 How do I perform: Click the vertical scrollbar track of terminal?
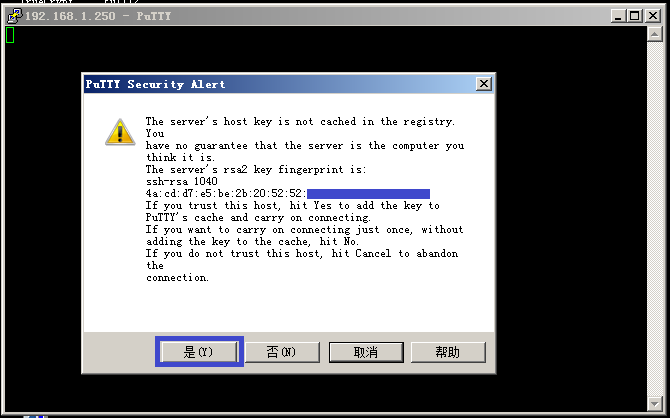point(654,220)
